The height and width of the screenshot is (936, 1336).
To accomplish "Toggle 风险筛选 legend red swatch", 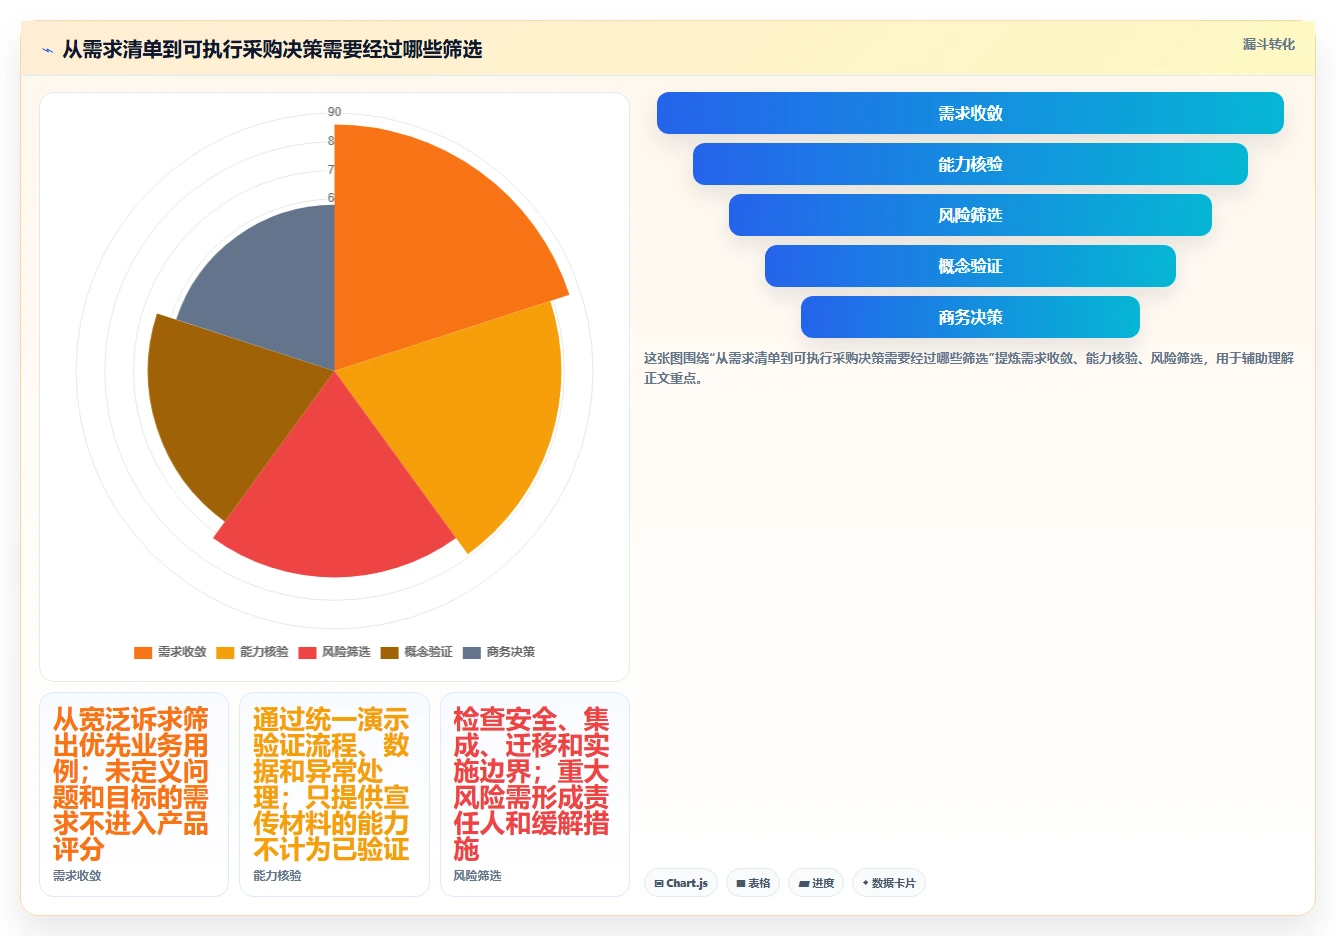I will coord(307,652).
